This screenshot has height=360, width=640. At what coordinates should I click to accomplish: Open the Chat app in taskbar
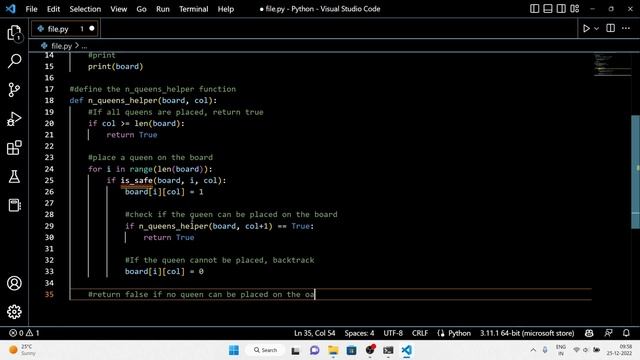tap(314, 350)
